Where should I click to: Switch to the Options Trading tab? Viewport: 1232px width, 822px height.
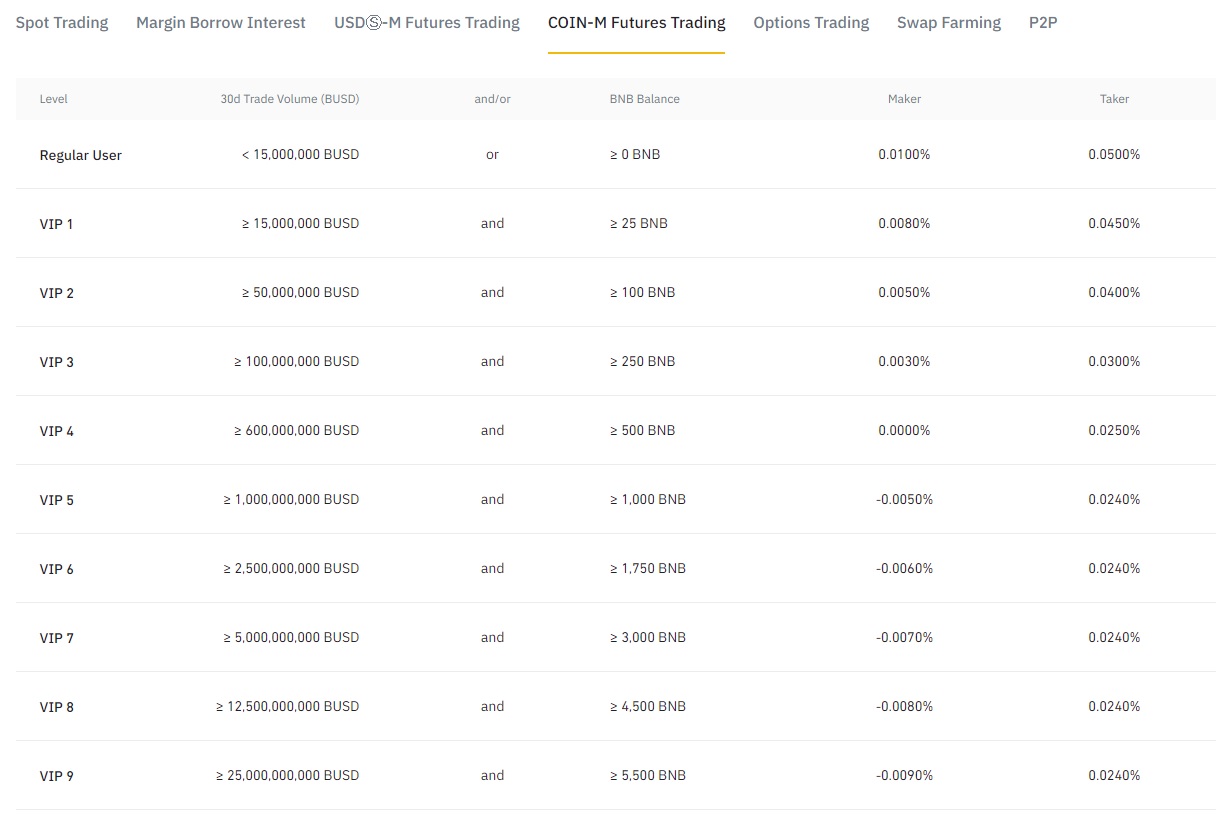(x=811, y=22)
